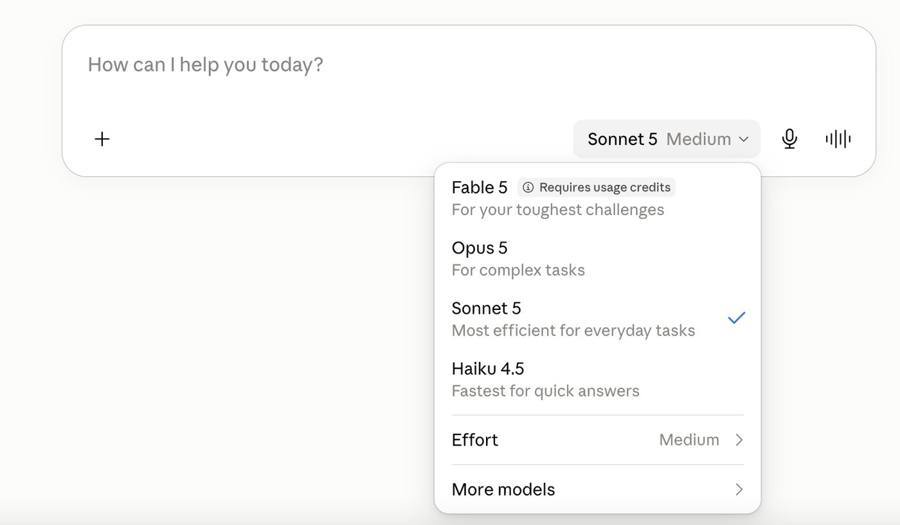This screenshot has width=900, height=525.
Task: Expand the More models submenu
Action: 598,489
